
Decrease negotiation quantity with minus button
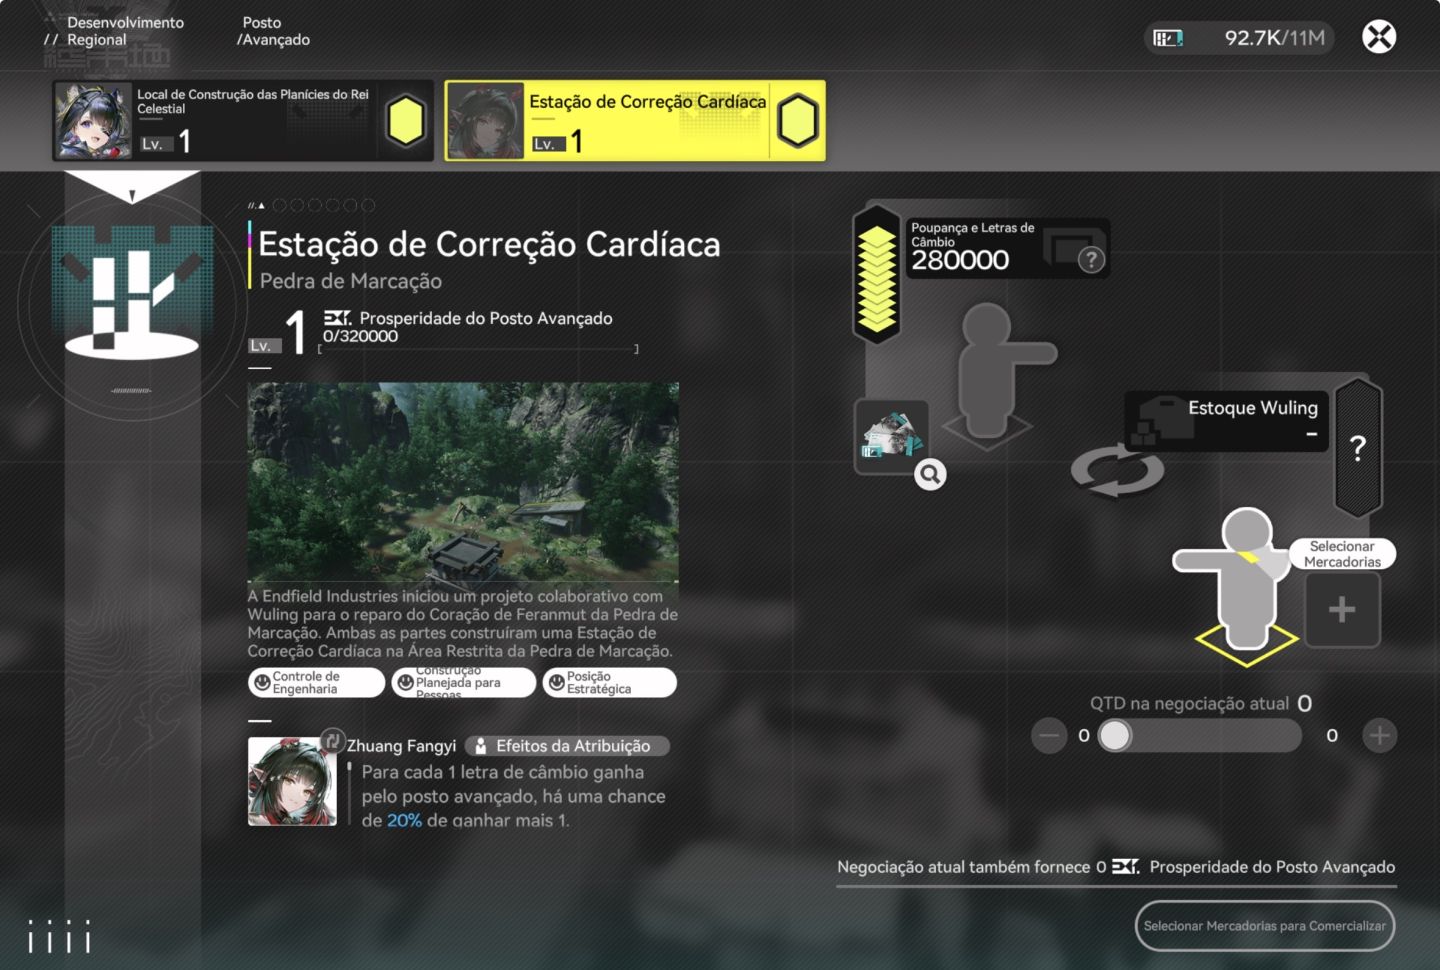pyautogui.click(x=1048, y=736)
